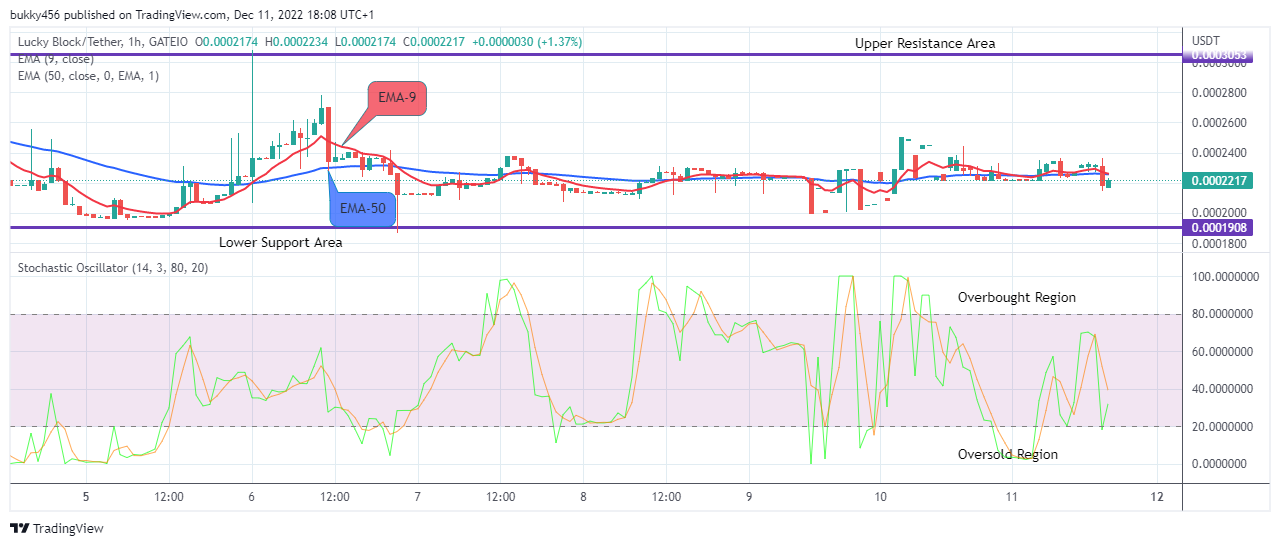Click the 0.0002800 price axis value
Screen dimensions: 1280x546
tap(1218, 92)
